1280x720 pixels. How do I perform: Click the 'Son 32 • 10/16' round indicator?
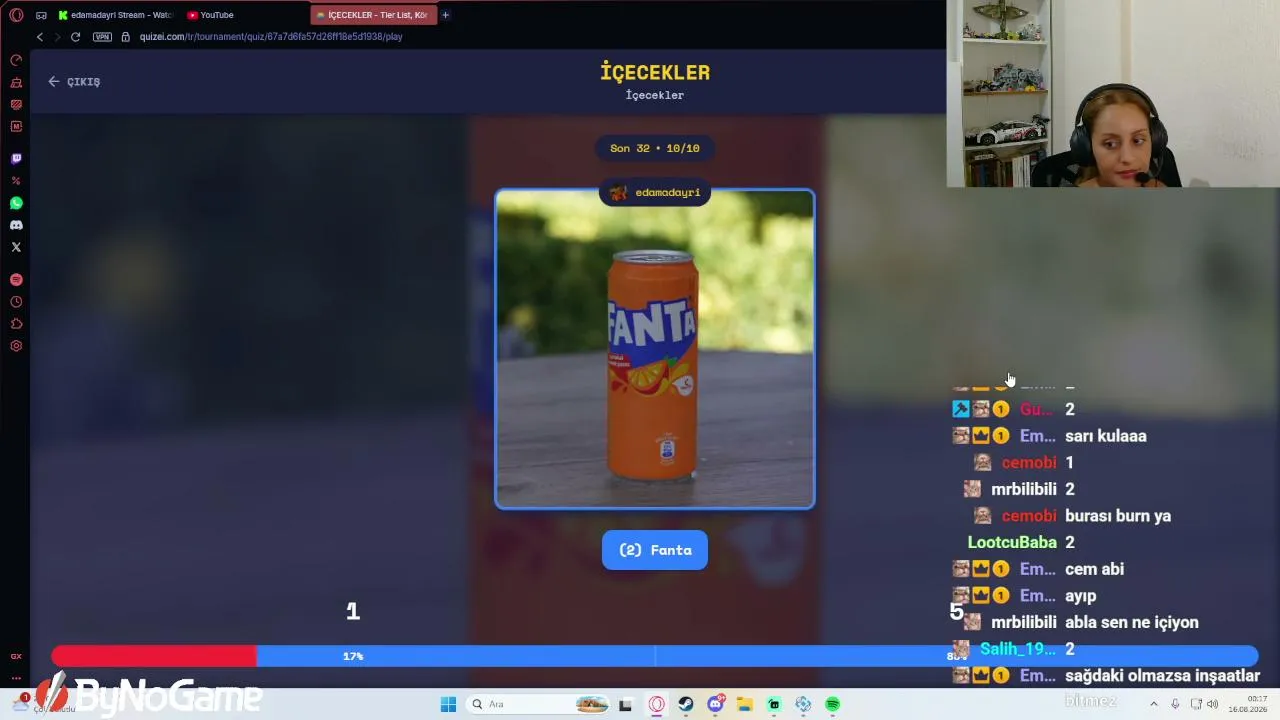point(655,148)
